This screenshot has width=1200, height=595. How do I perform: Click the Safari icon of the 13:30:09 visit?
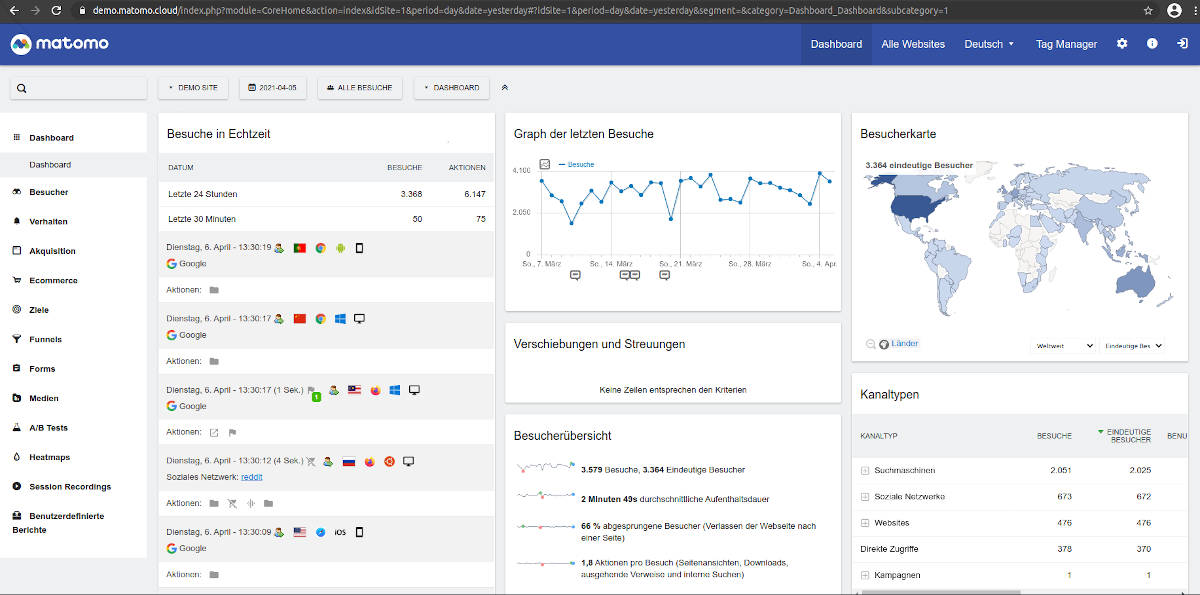point(320,532)
